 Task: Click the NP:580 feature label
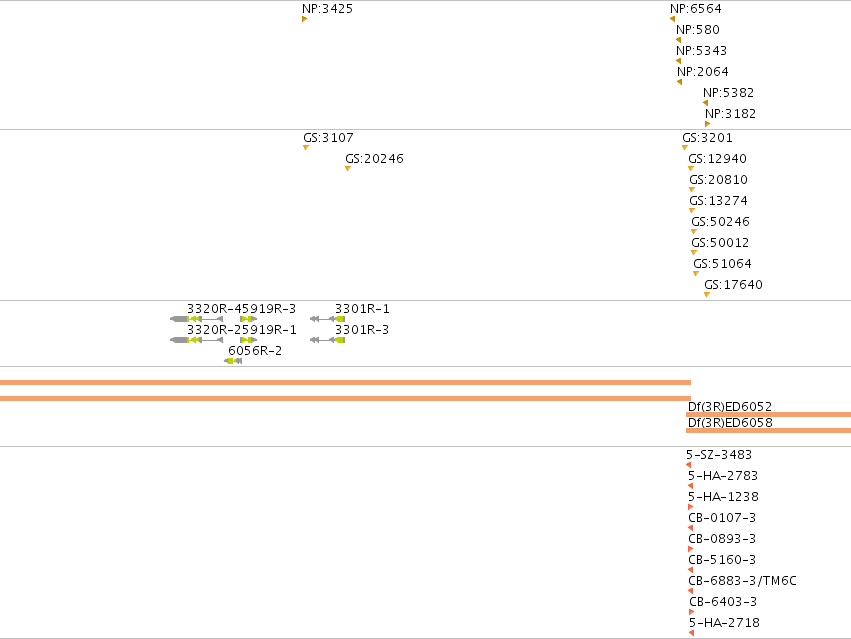(x=697, y=30)
